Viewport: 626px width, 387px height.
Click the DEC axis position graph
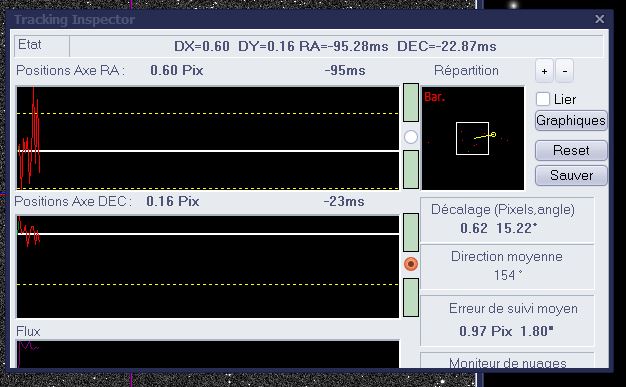[208, 267]
